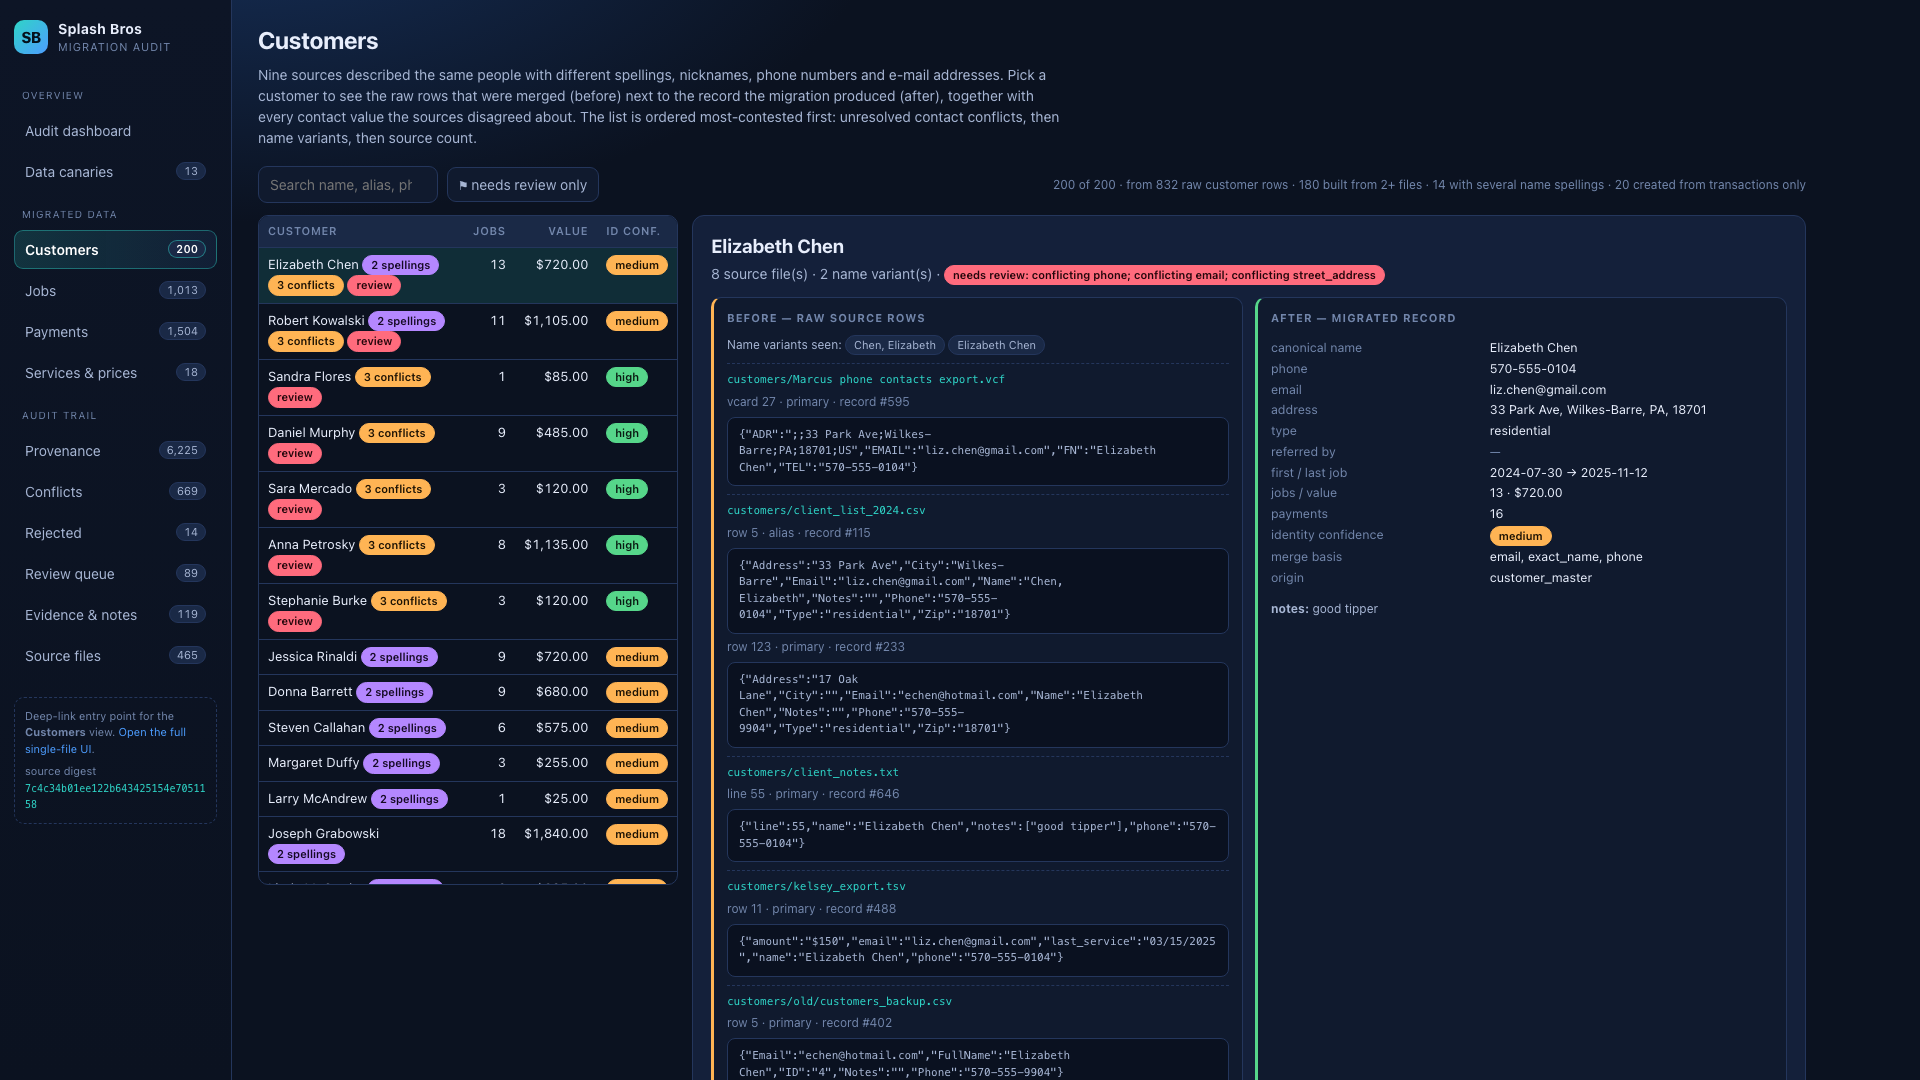Open the Audit dashboard page
Viewport: 1920px width, 1080px height.
pyautogui.click(x=115, y=131)
